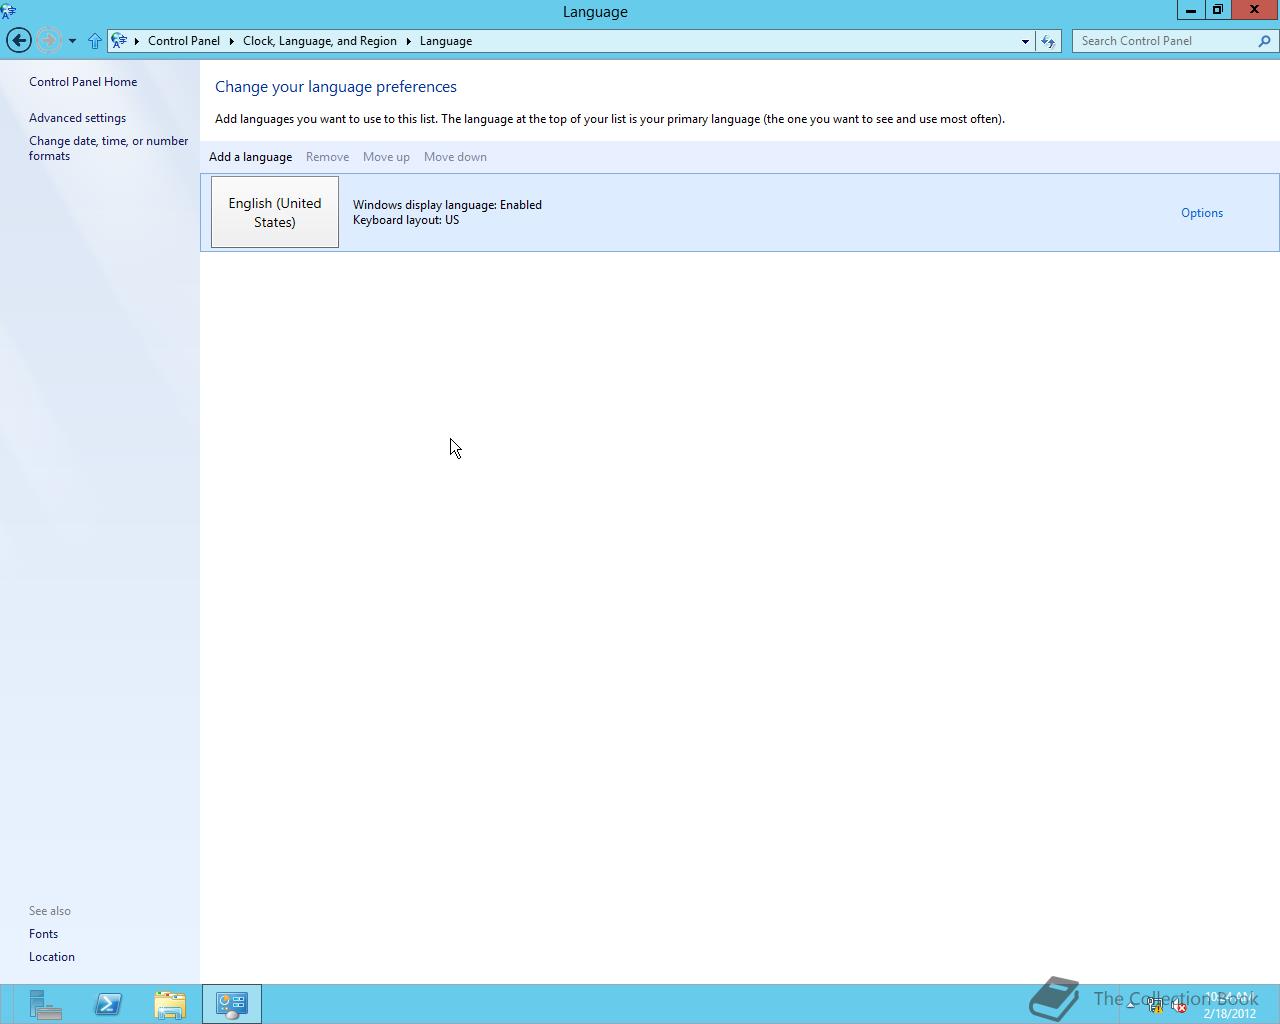1280x1024 pixels.
Task: Open Control Panel breadcrumb in address bar
Action: (x=184, y=41)
